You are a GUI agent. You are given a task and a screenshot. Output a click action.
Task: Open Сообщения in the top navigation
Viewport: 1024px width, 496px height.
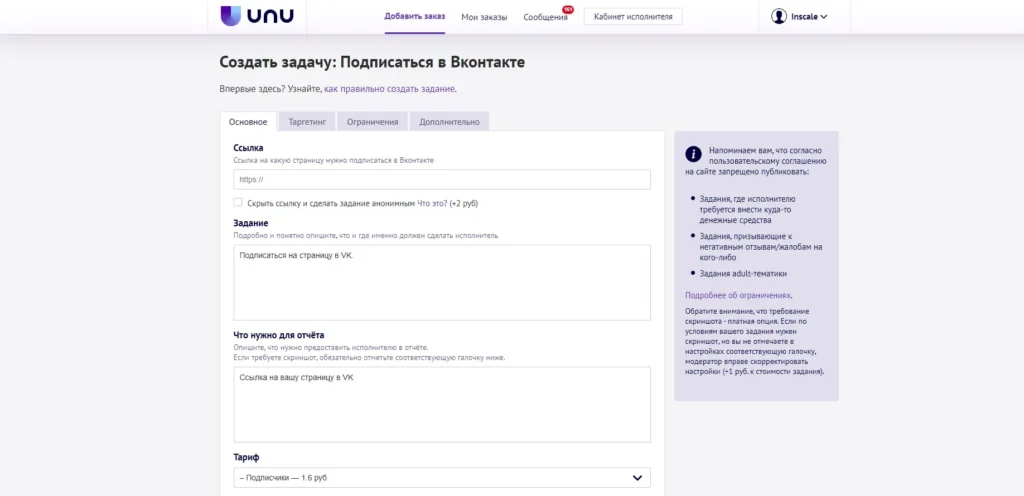[x=545, y=17]
